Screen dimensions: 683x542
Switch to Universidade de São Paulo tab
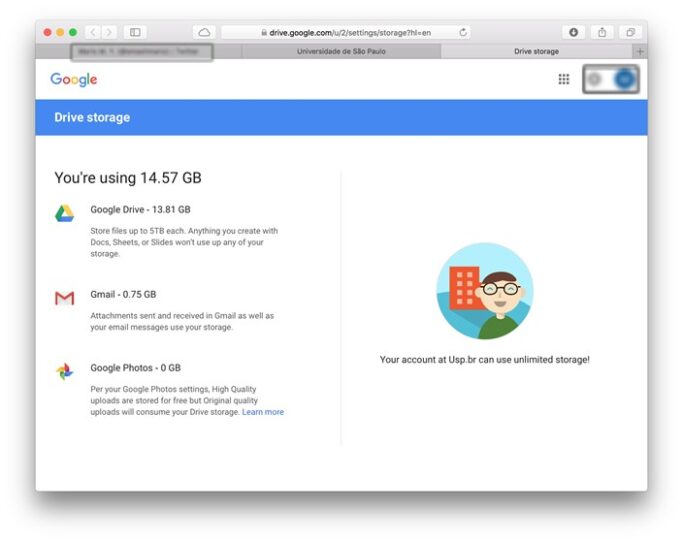(x=341, y=51)
